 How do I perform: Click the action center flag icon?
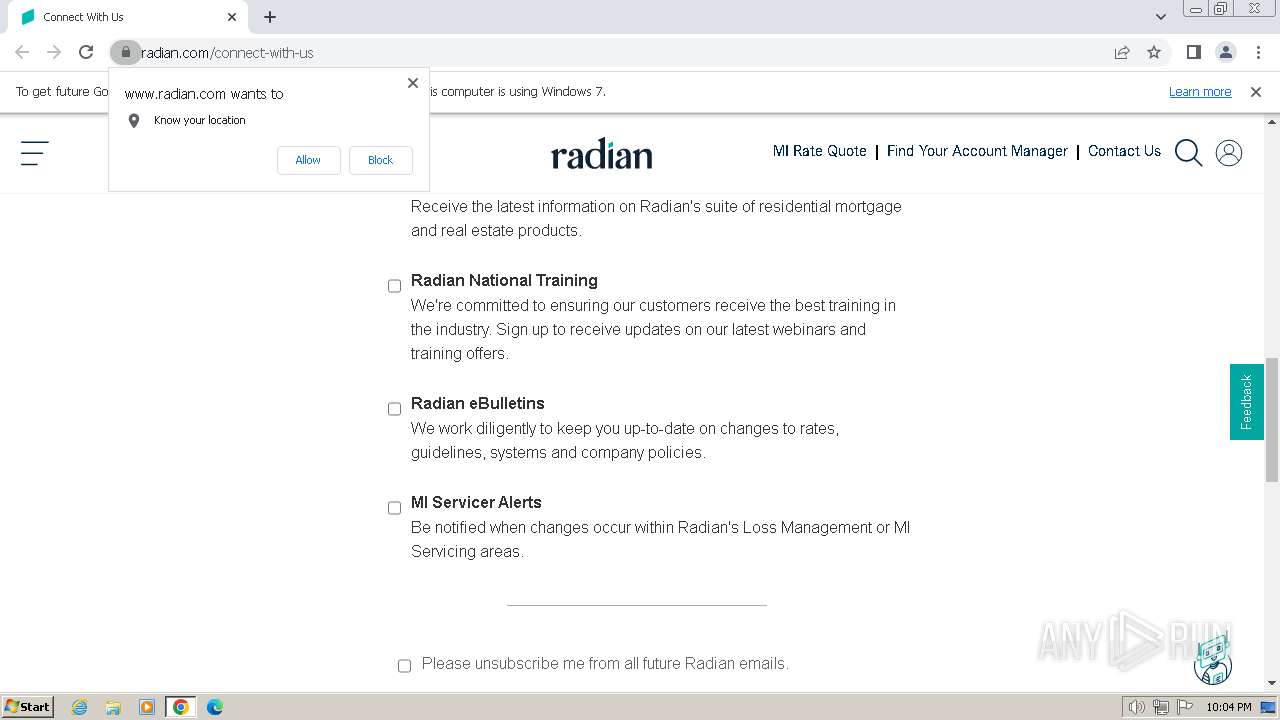pyautogui.click(x=1184, y=707)
